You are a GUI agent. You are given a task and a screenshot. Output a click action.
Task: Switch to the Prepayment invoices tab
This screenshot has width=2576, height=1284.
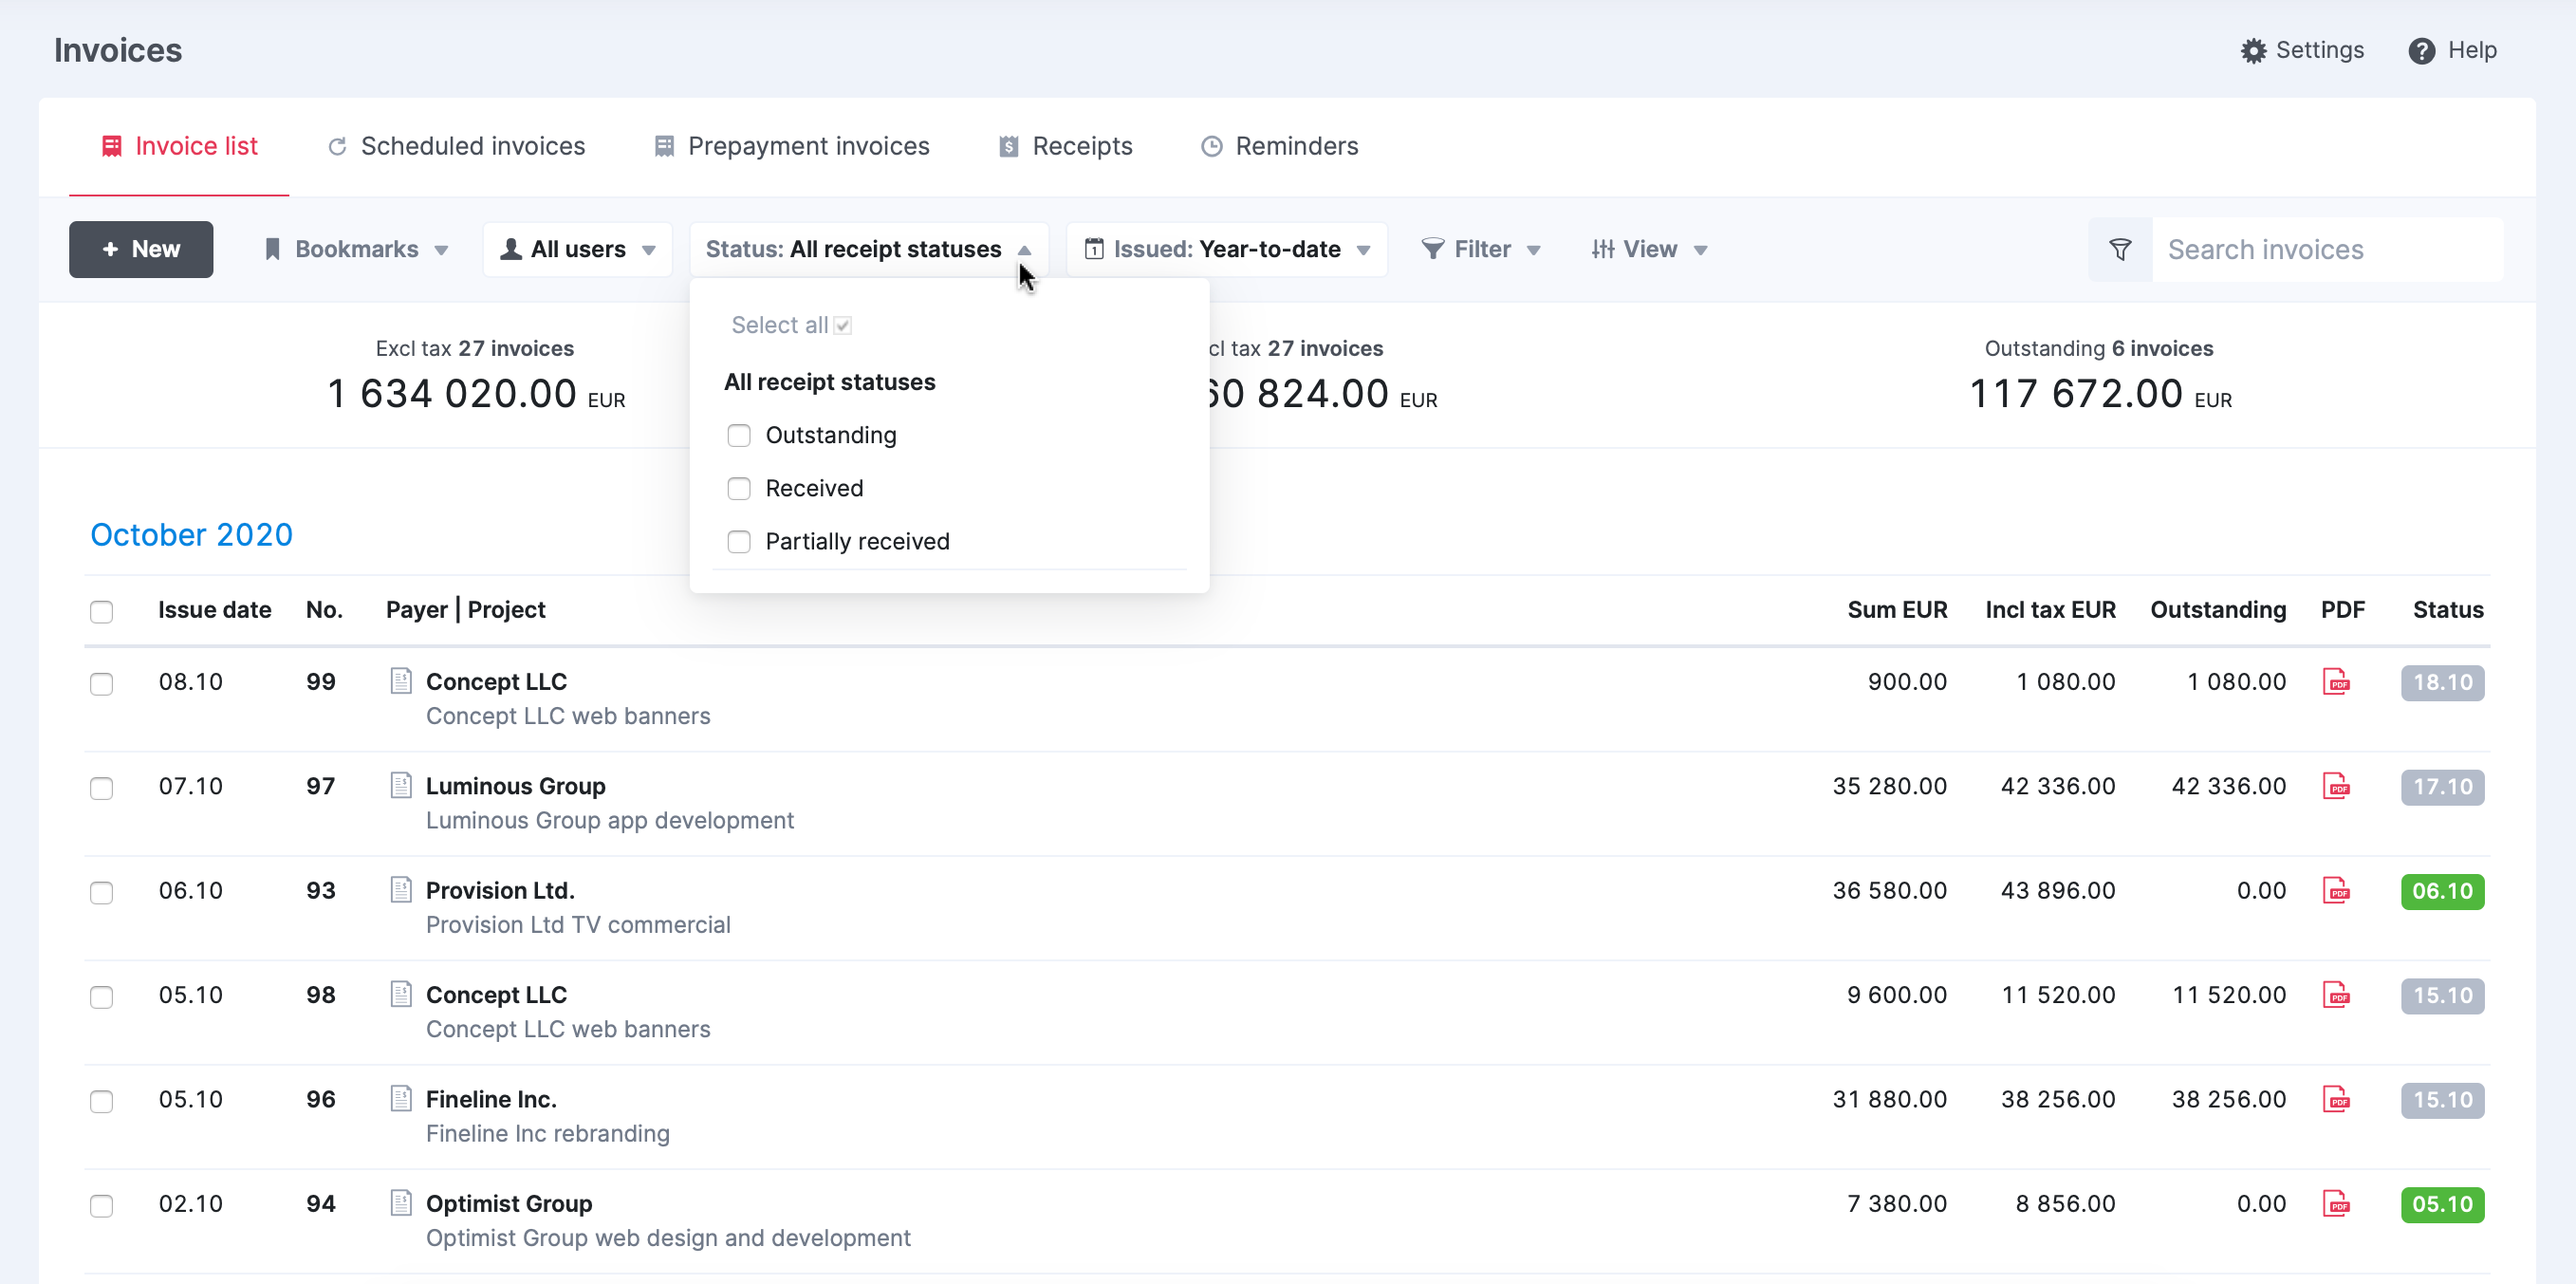pos(791,146)
